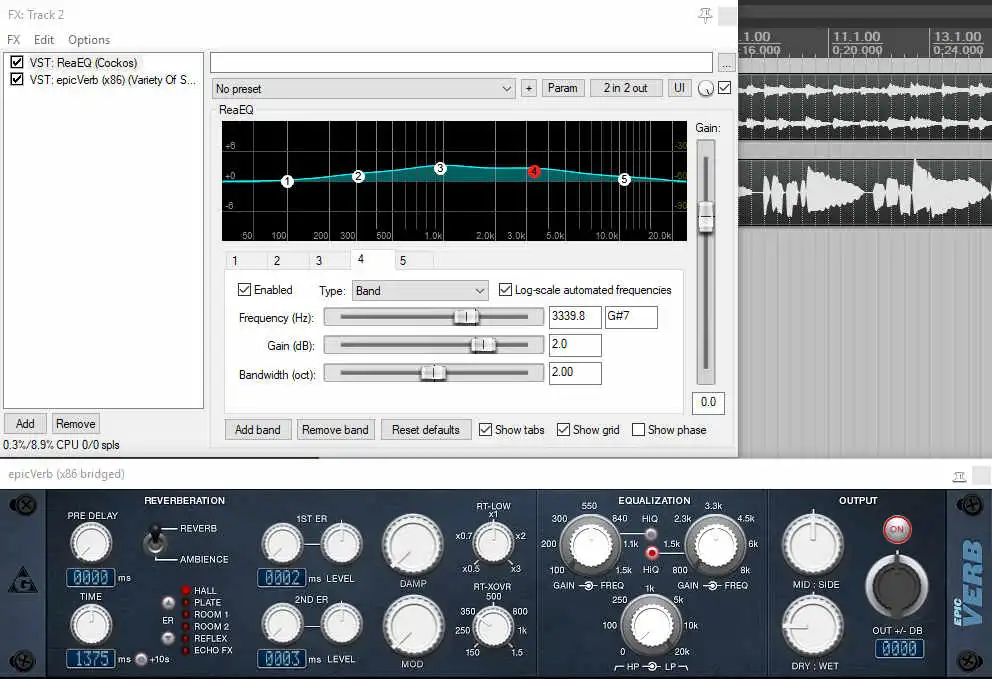Toggle upper HiQ button in equalization
Viewport: 992px width, 679px height.
point(651,534)
